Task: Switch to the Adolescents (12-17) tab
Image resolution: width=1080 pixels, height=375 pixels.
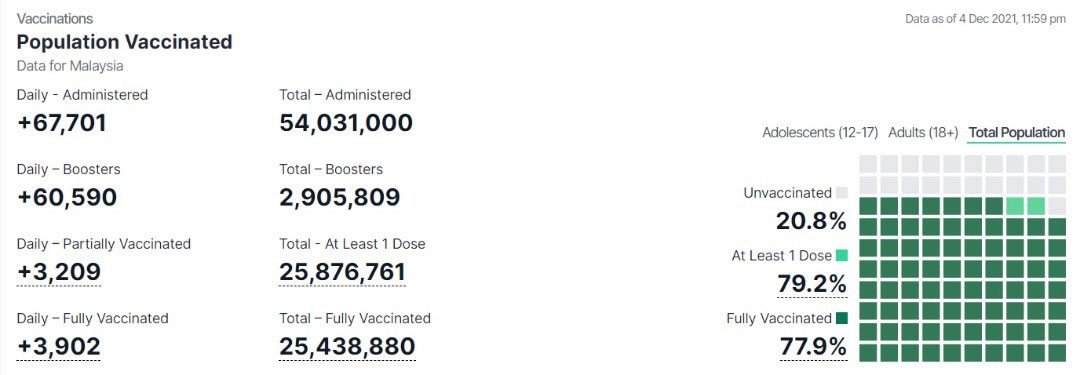Action: 820,132
